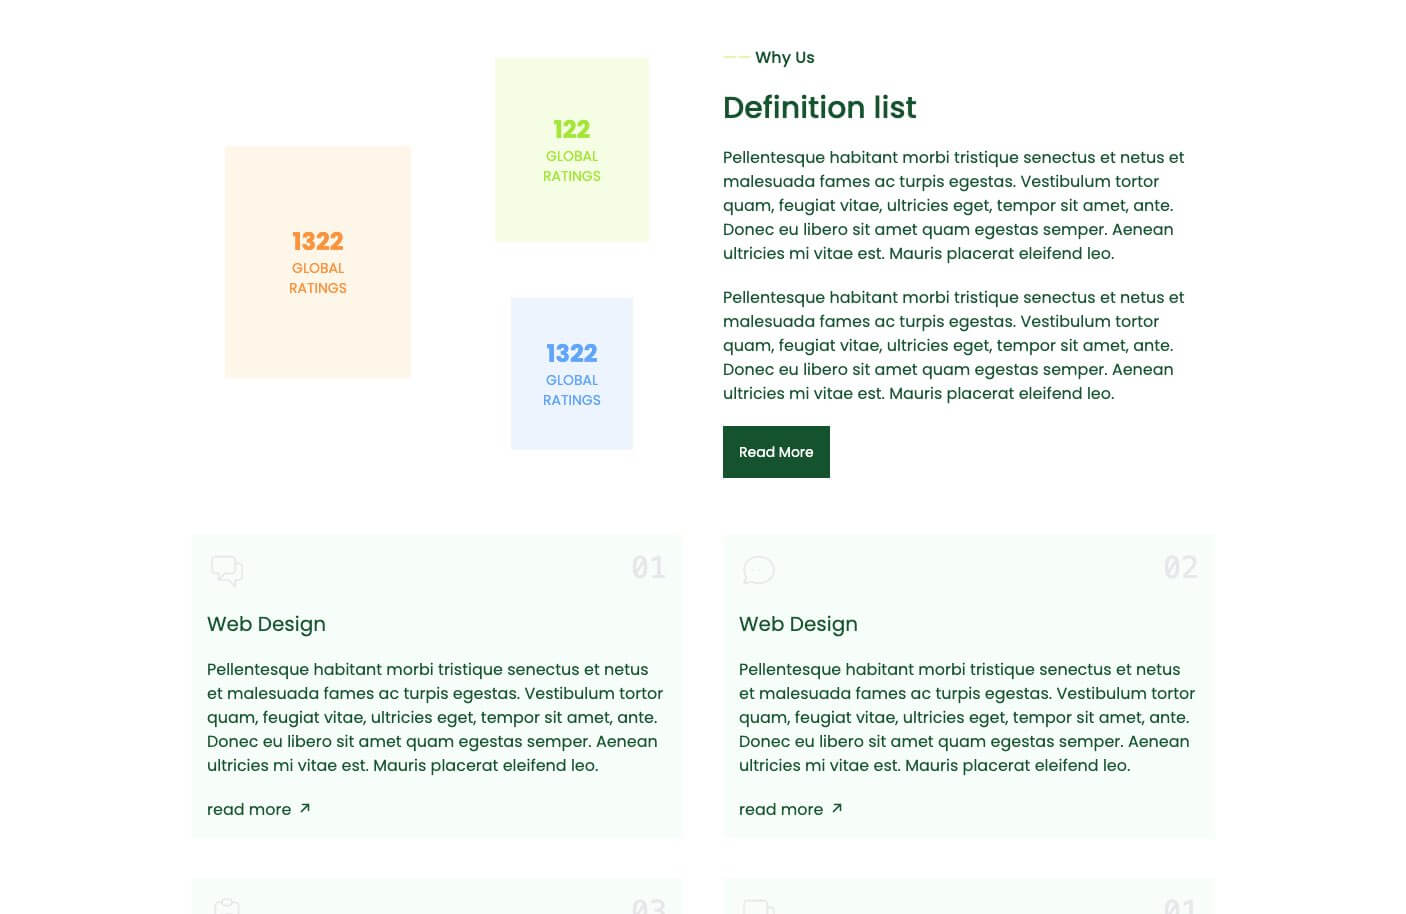Click the single speech bubble icon in card 02

[759, 570]
